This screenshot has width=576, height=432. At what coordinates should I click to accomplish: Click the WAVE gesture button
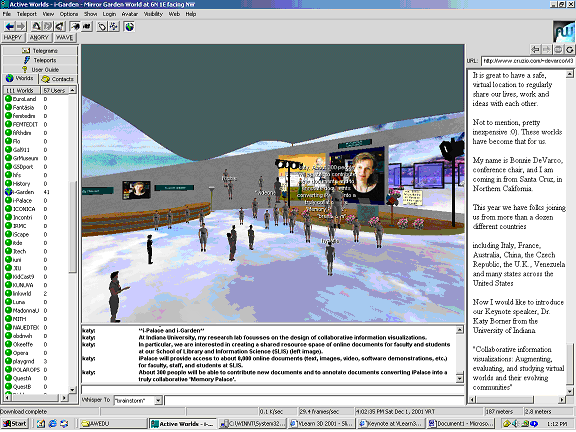click(65, 37)
